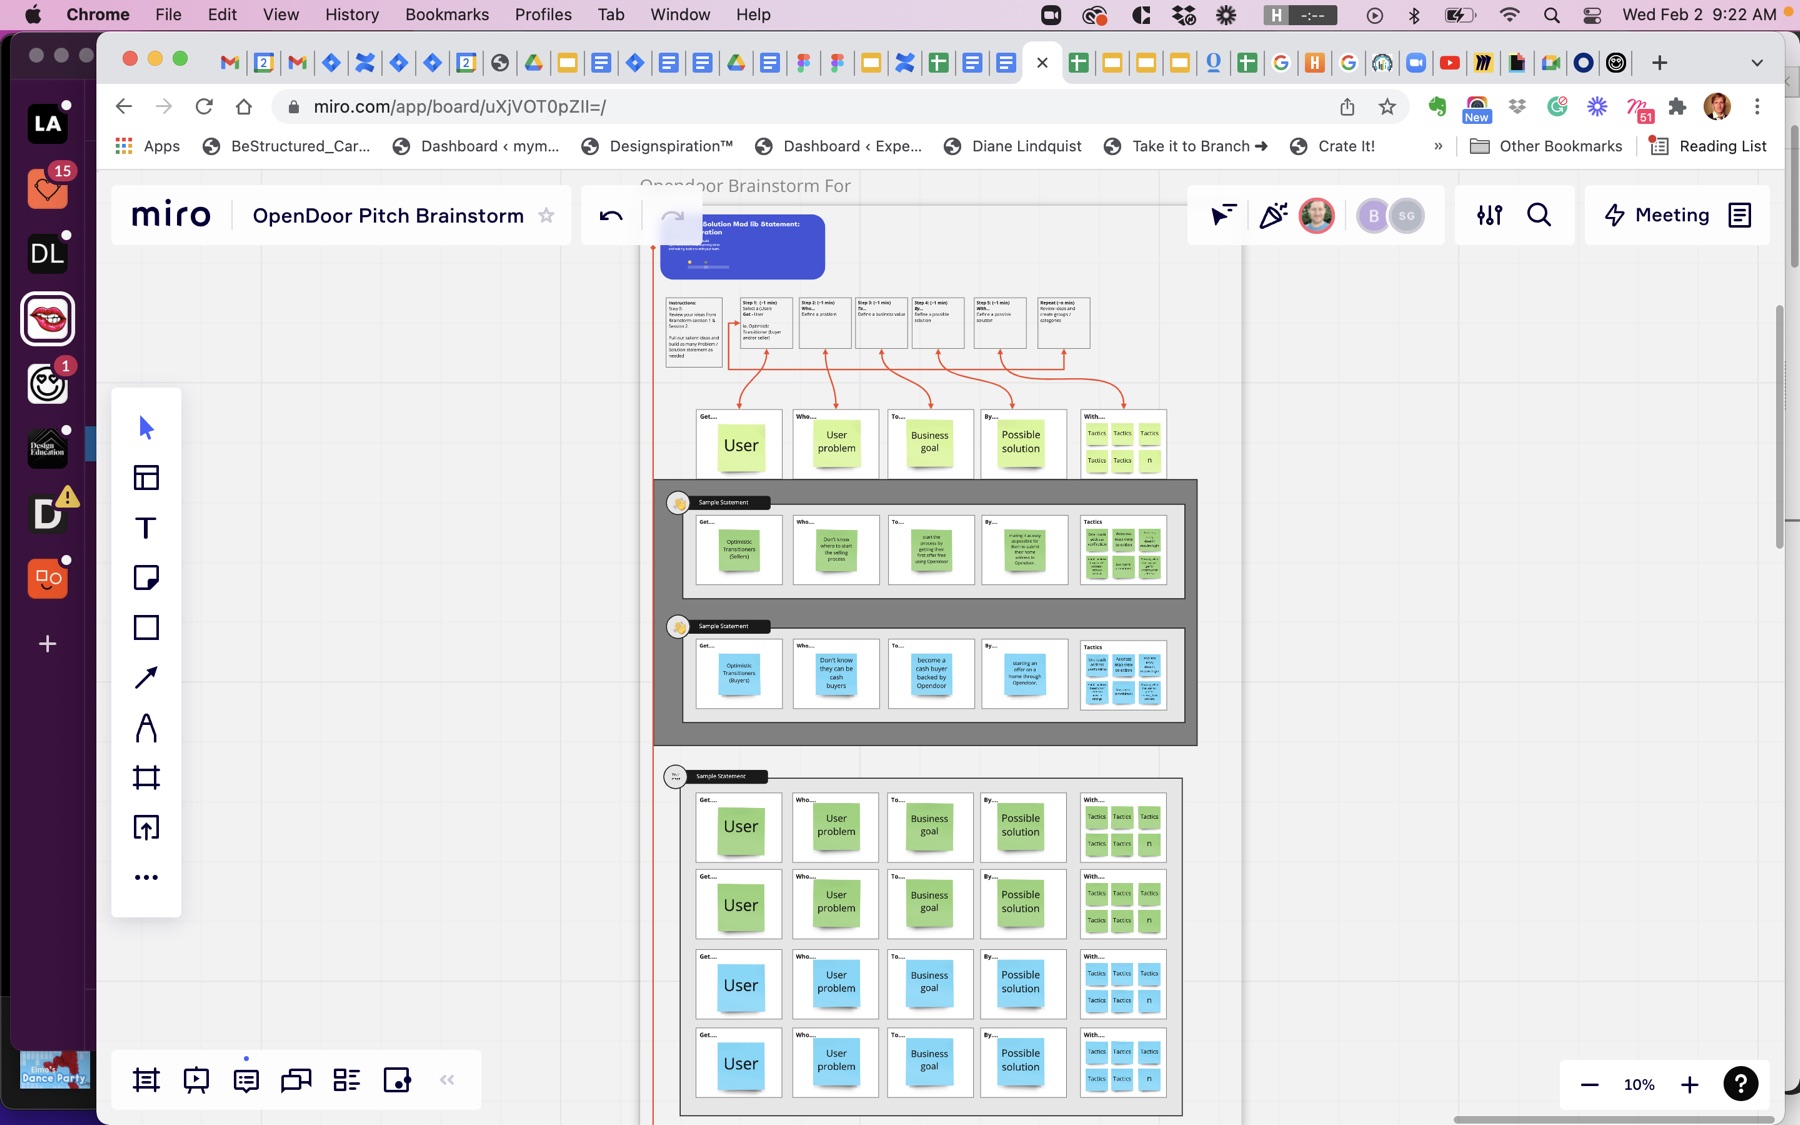This screenshot has width=1800, height=1125.
Task: Open the comments panel icon
Action: click(x=246, y=1079)
